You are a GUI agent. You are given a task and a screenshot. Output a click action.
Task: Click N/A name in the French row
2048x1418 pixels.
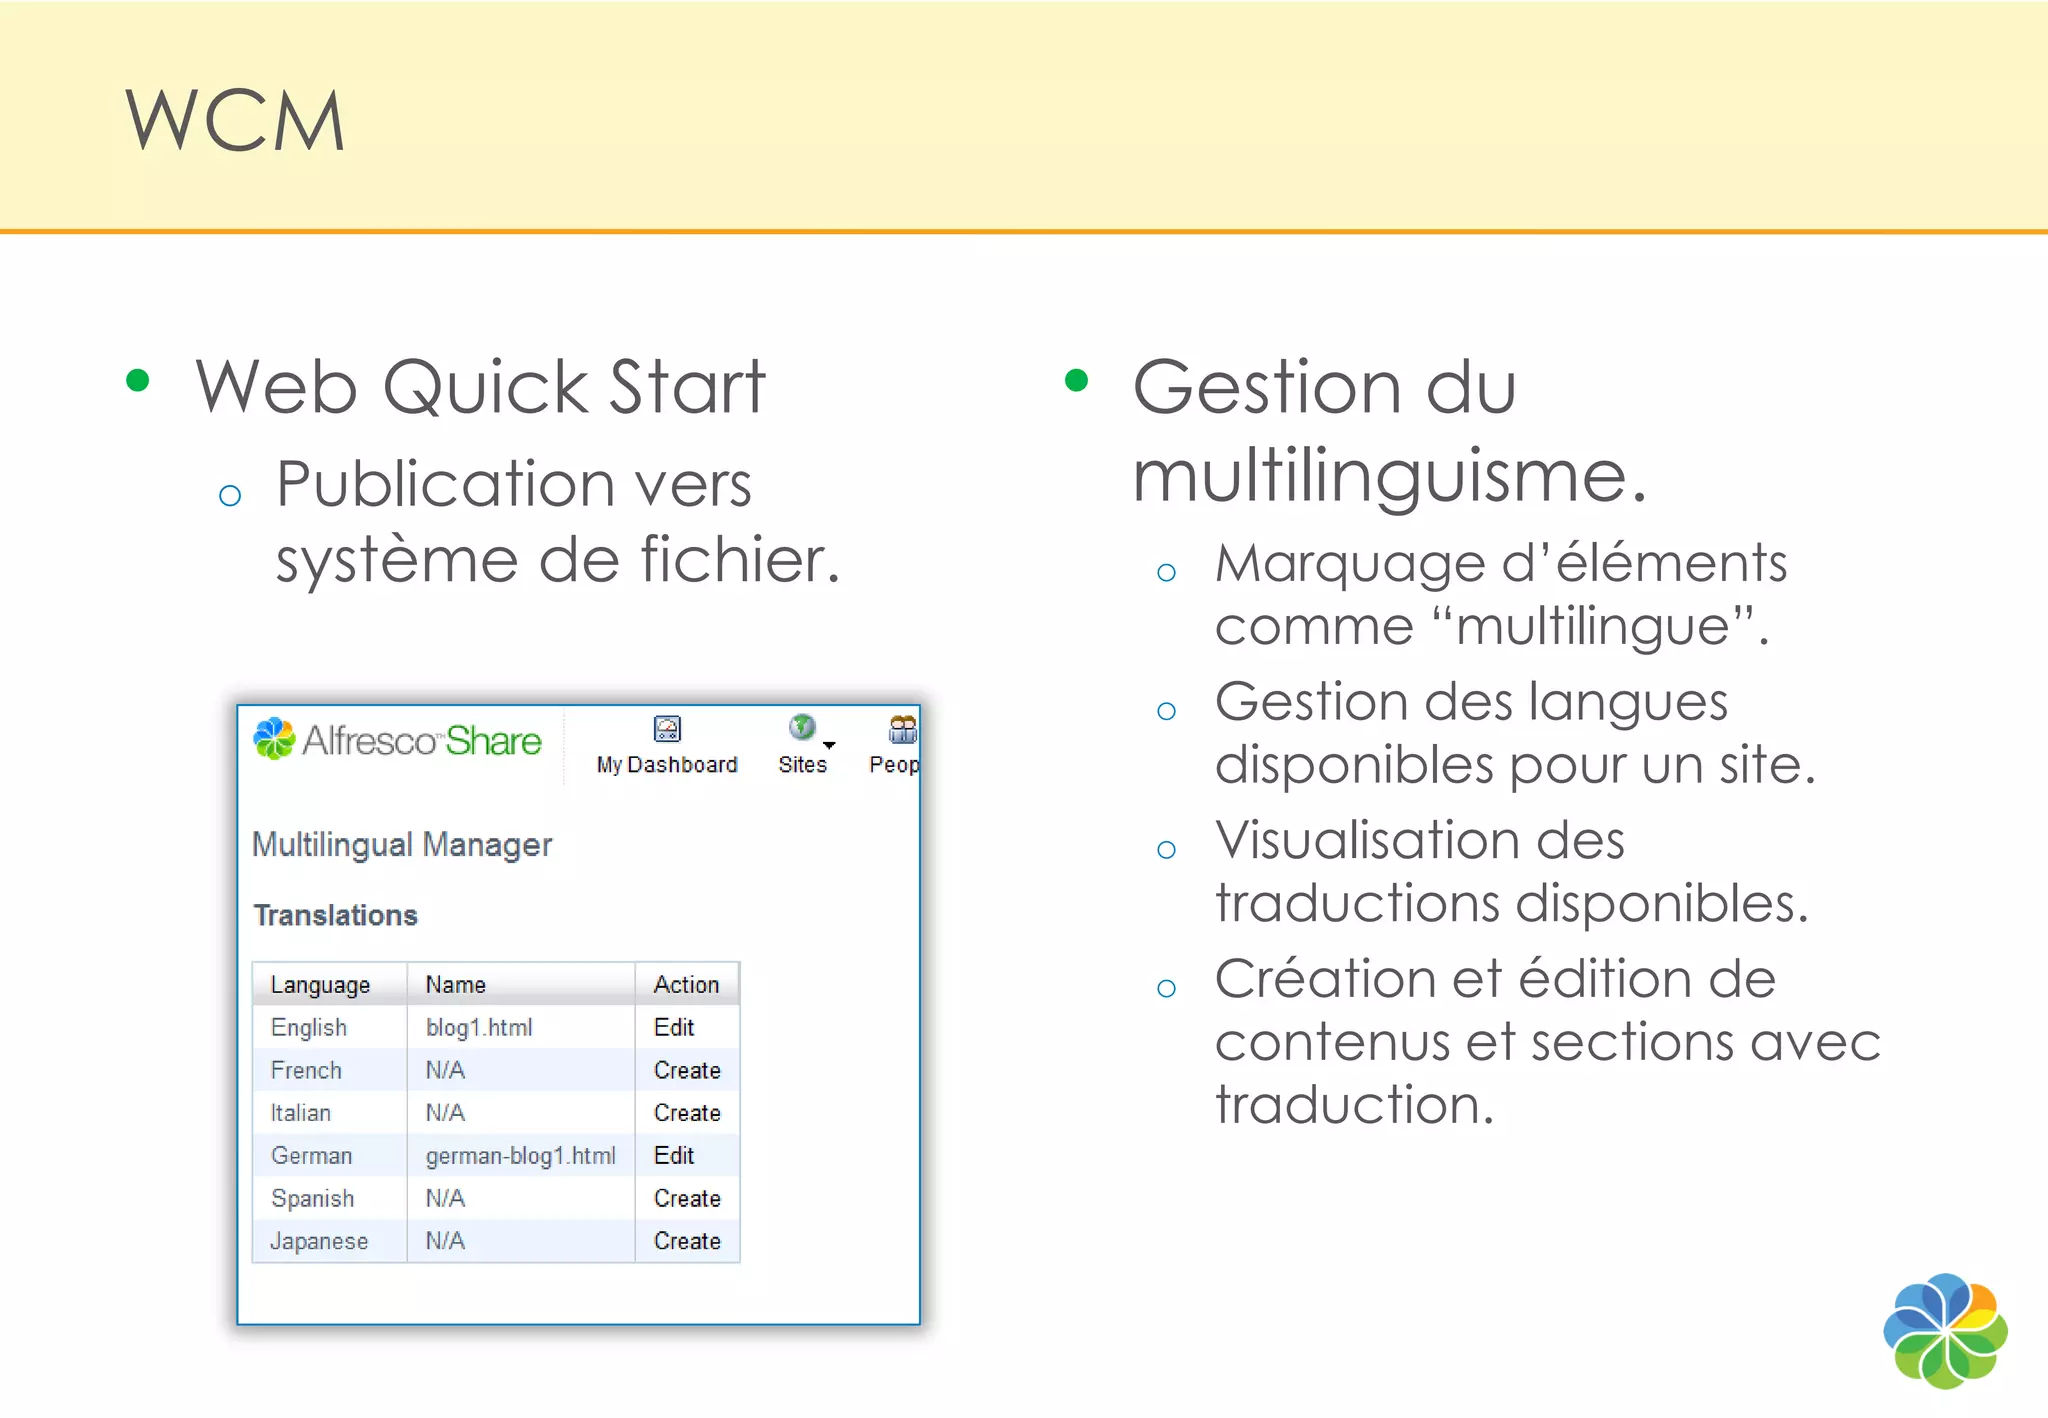point(445,1070)
